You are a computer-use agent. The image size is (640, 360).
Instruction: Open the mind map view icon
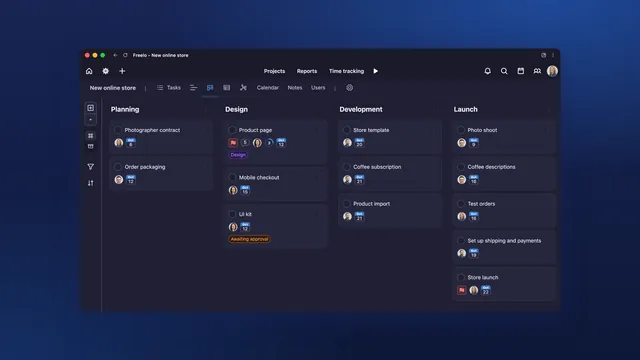click(243, 88)
